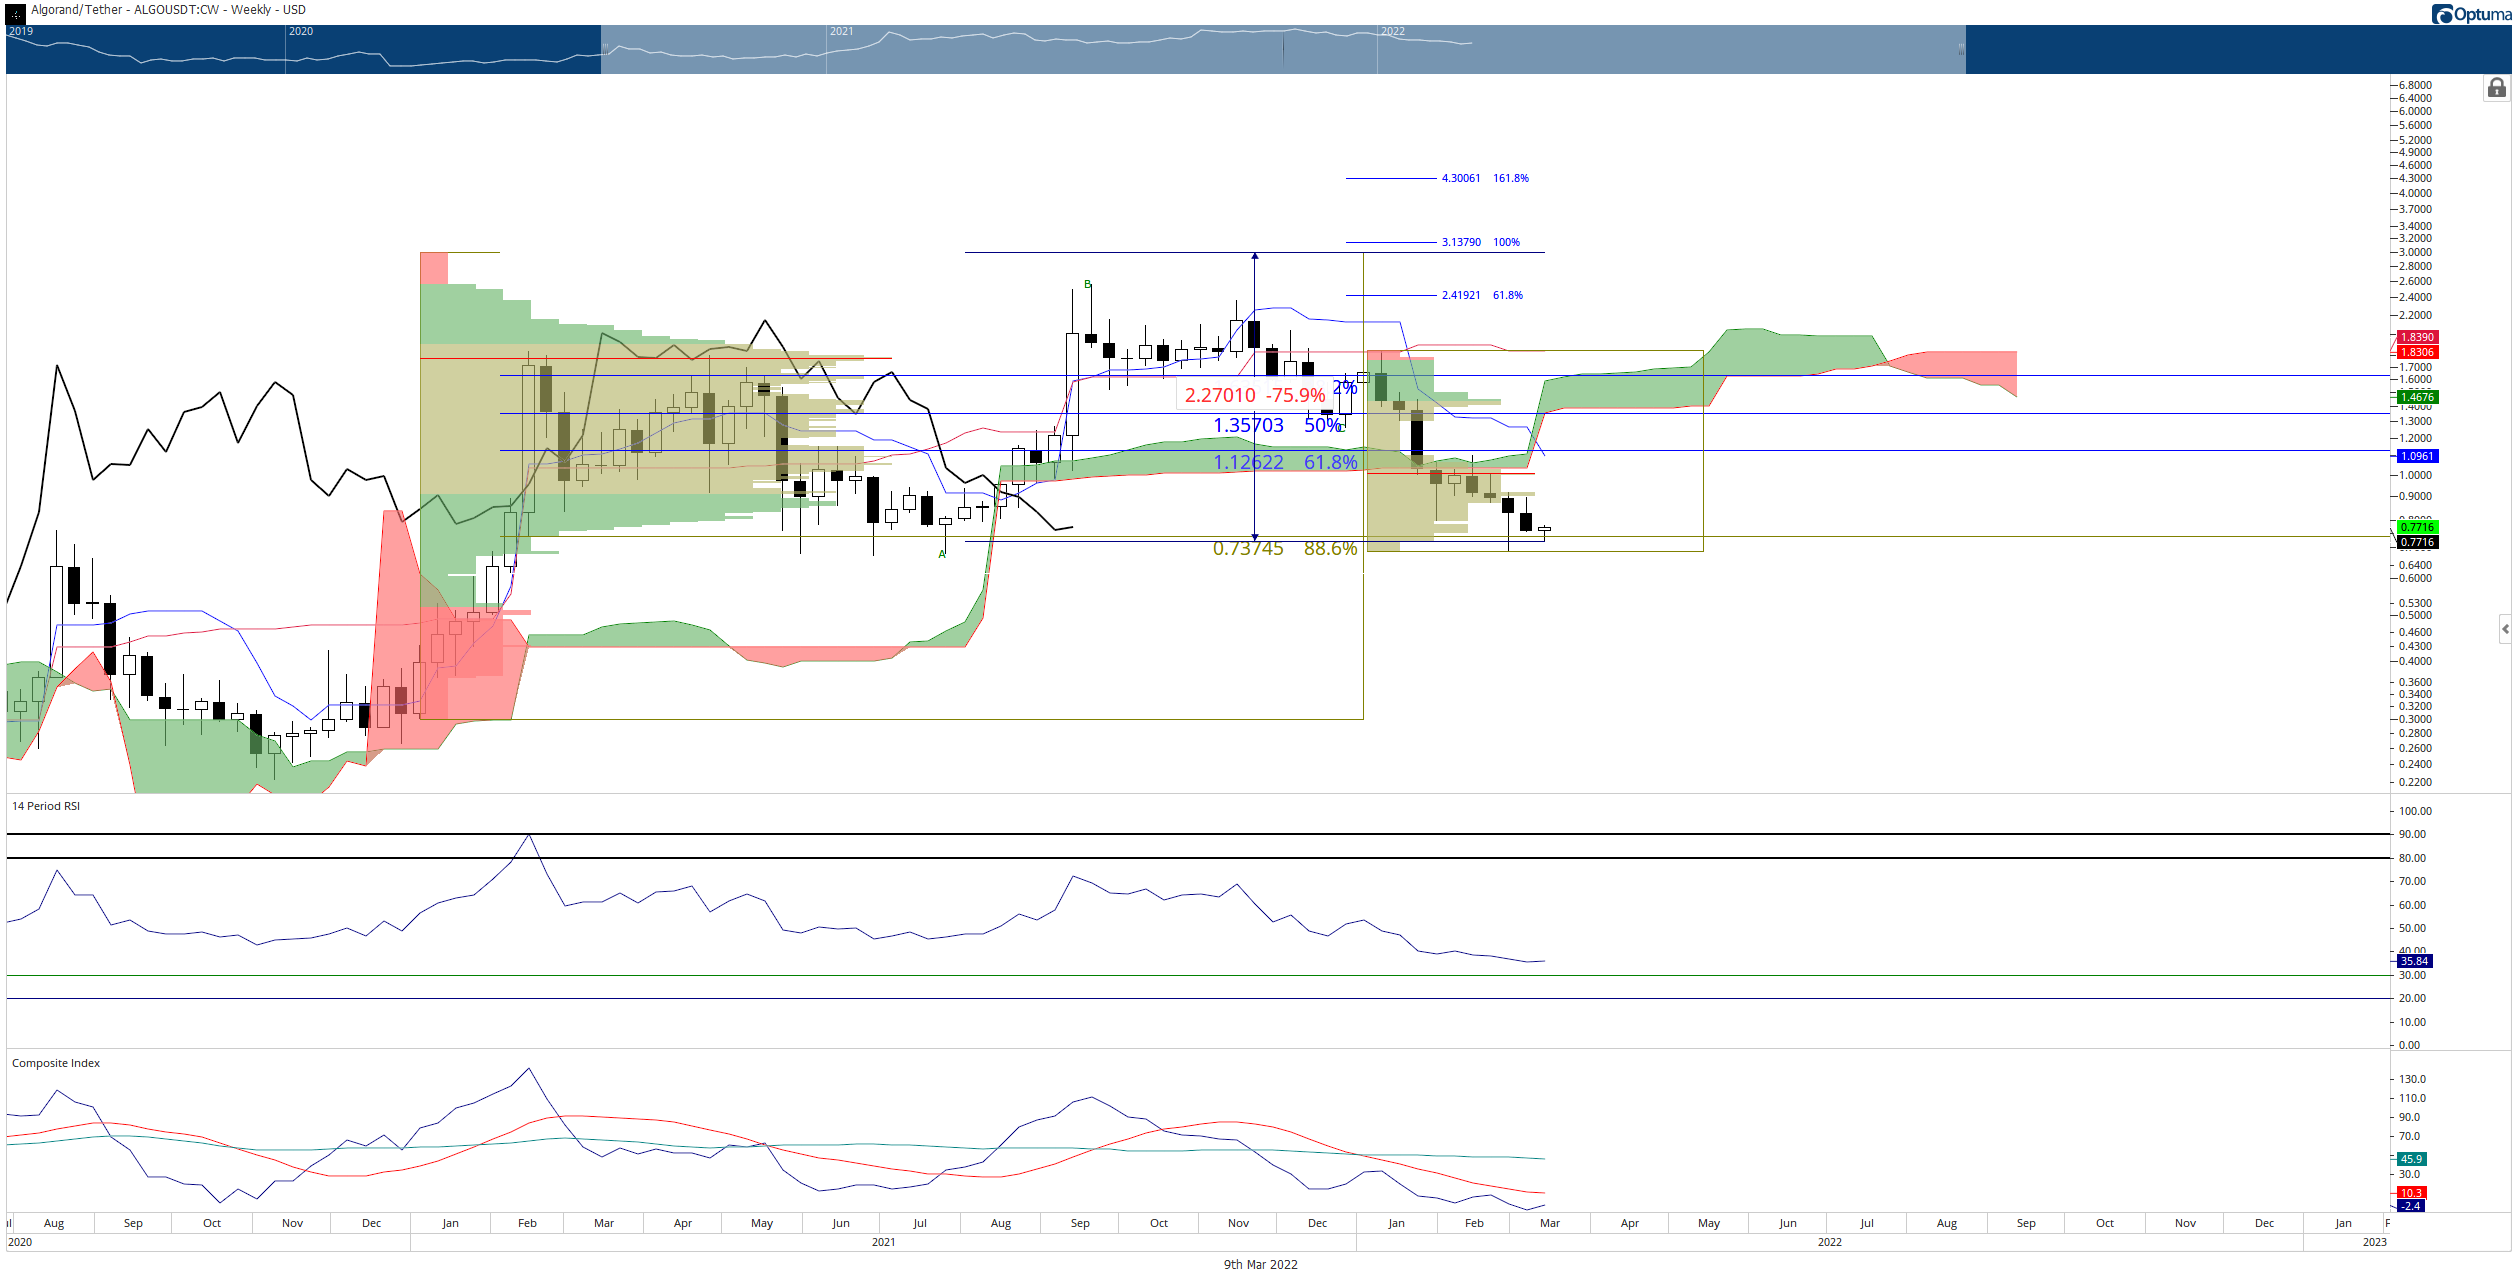The width and height of the screenshot is (2518, 1284).
Task: Click the 2019 marker in navigator bar
Action: point(21,31)
